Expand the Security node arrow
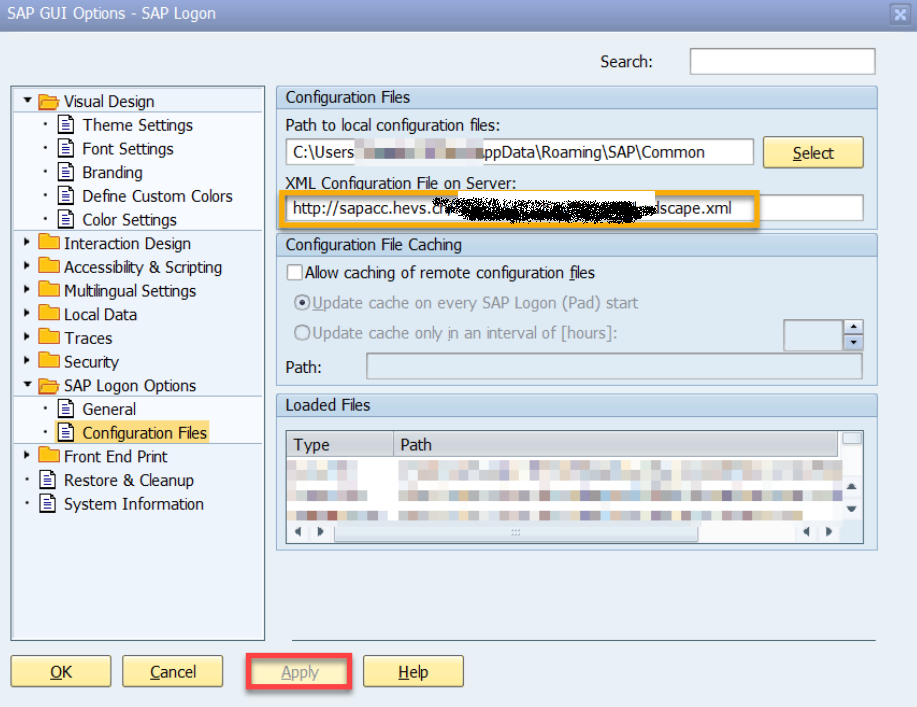This screenshot has height=707, width=917. click(x=27, y=360)
